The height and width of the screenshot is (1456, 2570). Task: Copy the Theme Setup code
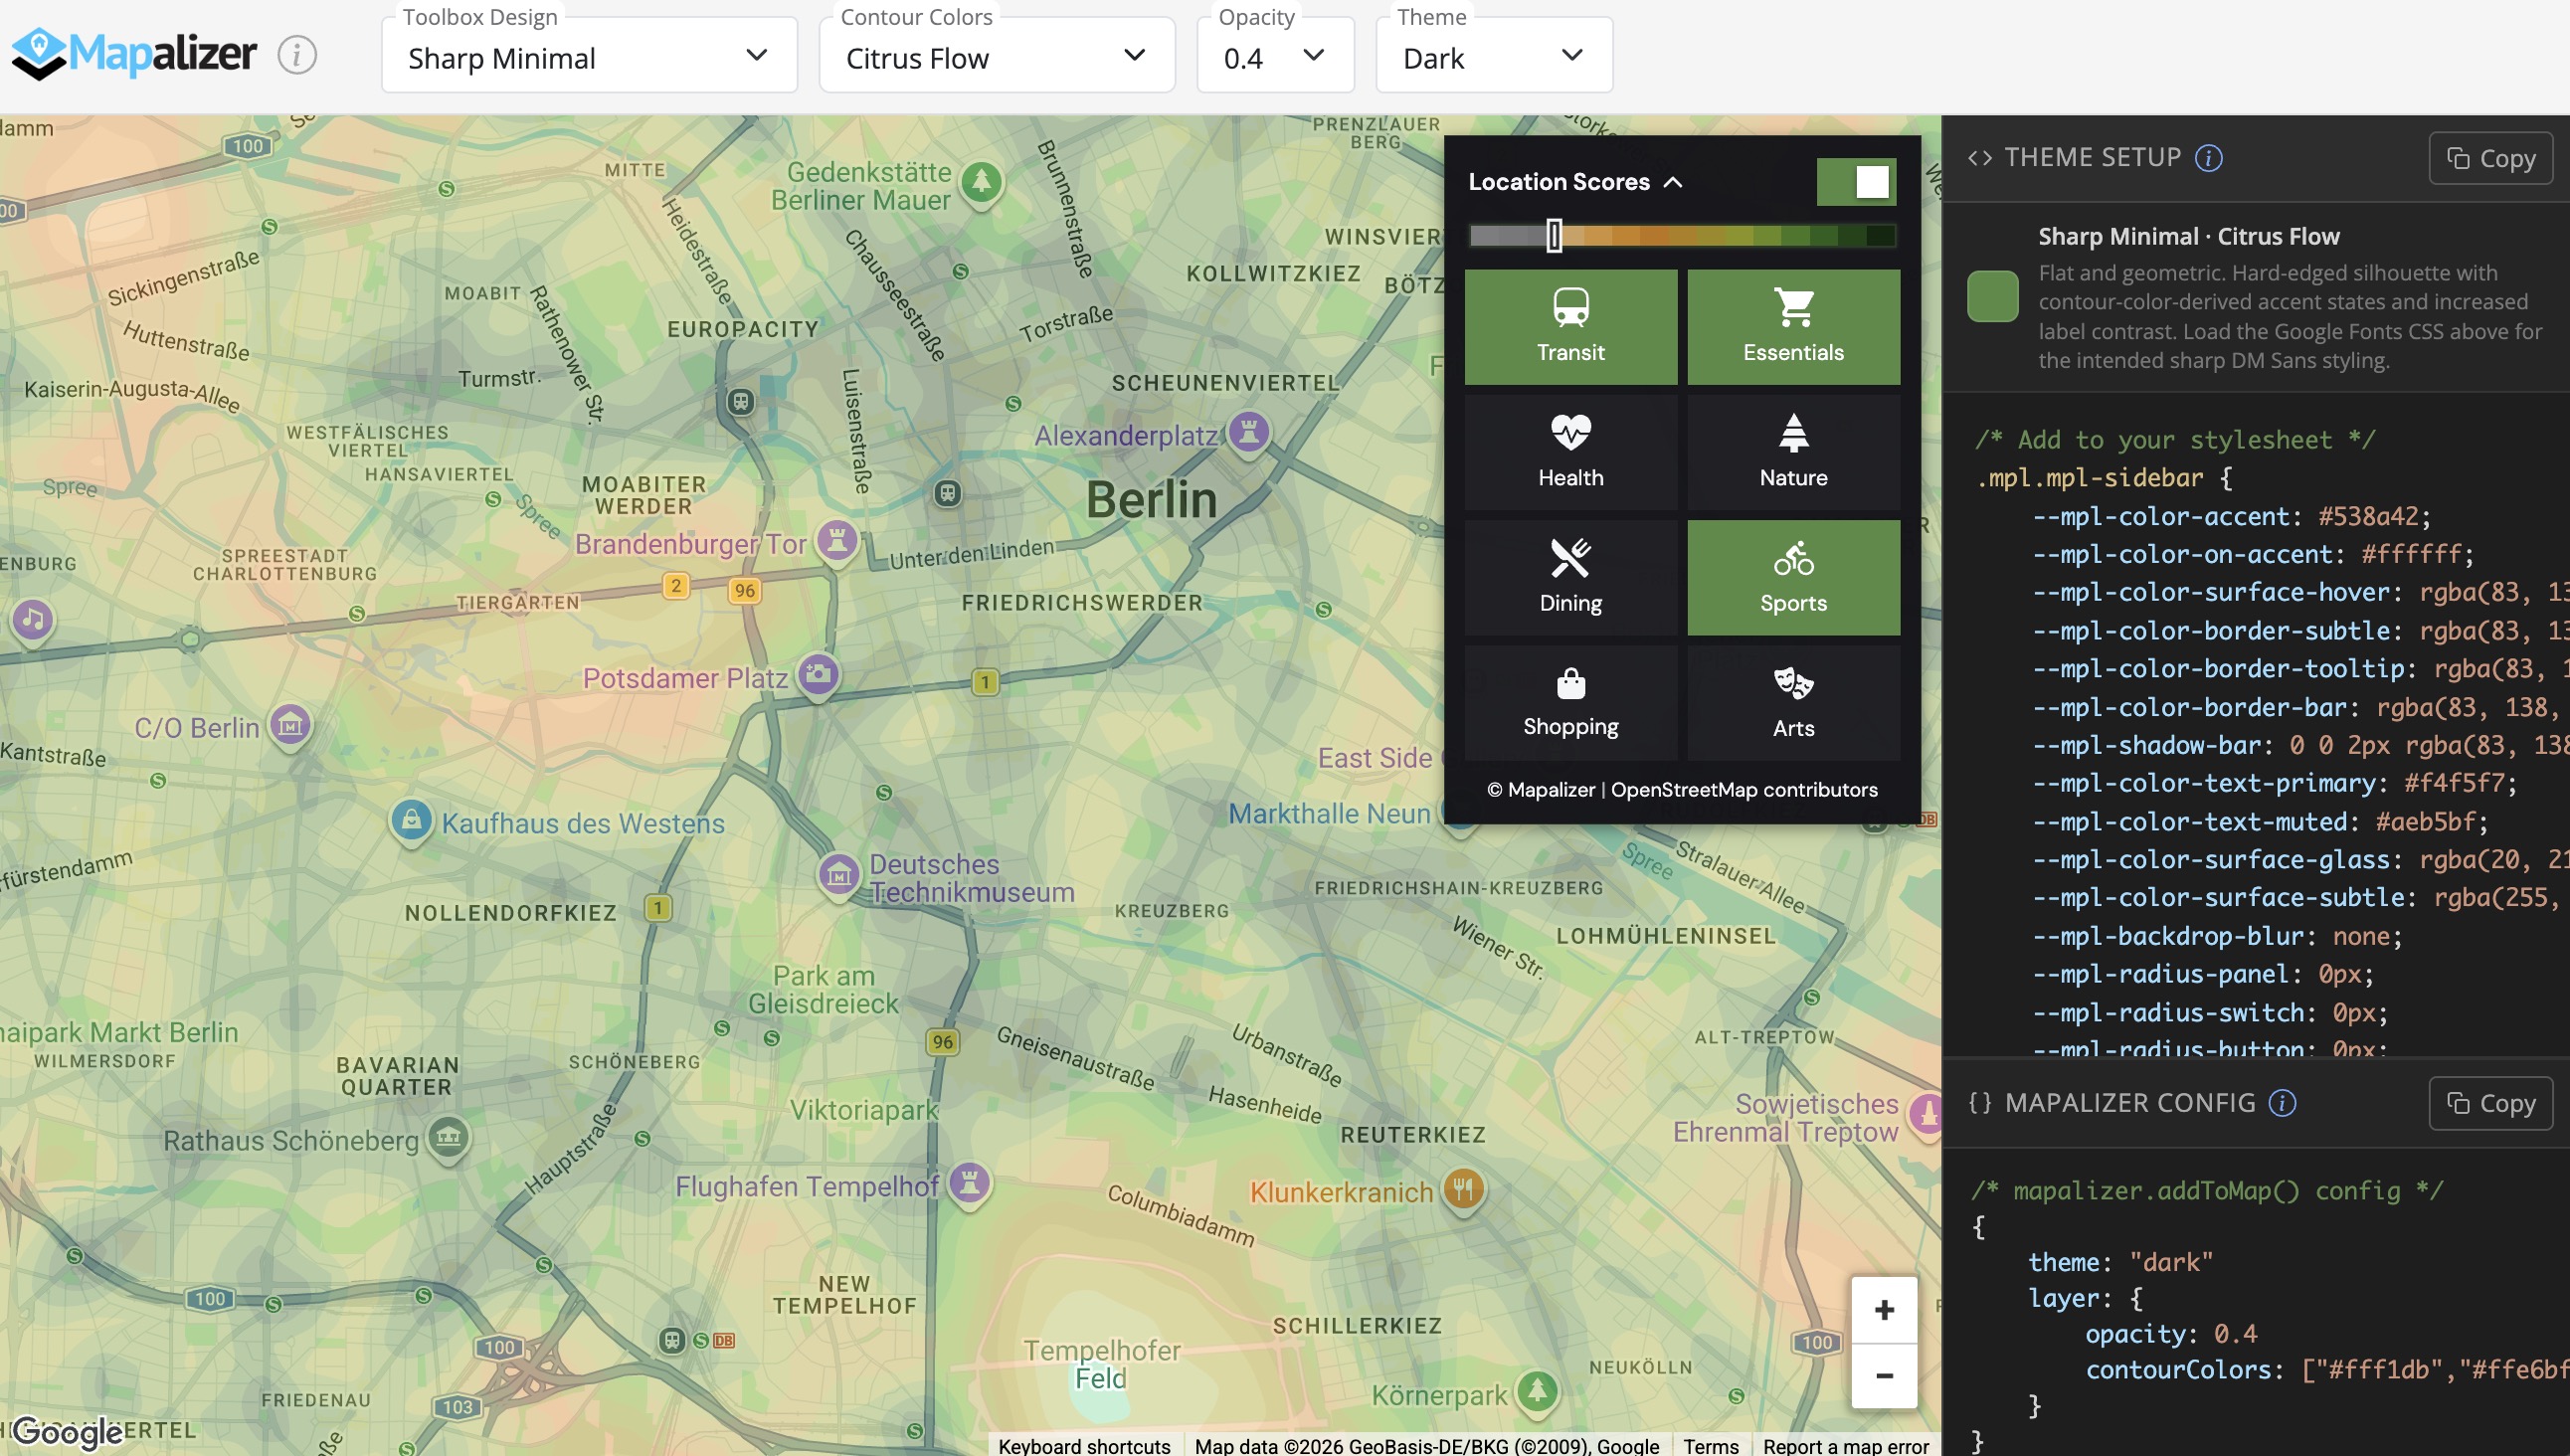coord(2490,158)
